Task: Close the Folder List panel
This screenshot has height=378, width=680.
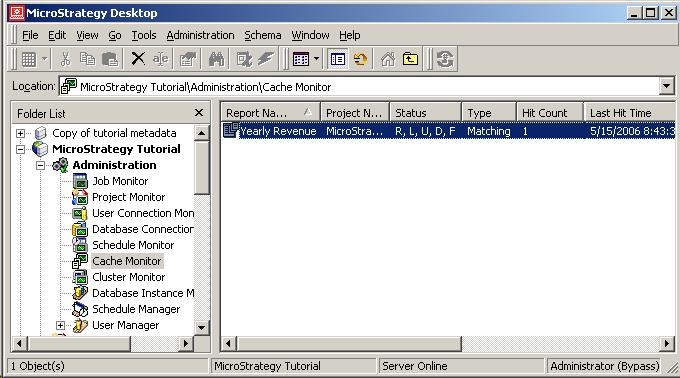Action: tap(199, 113)
